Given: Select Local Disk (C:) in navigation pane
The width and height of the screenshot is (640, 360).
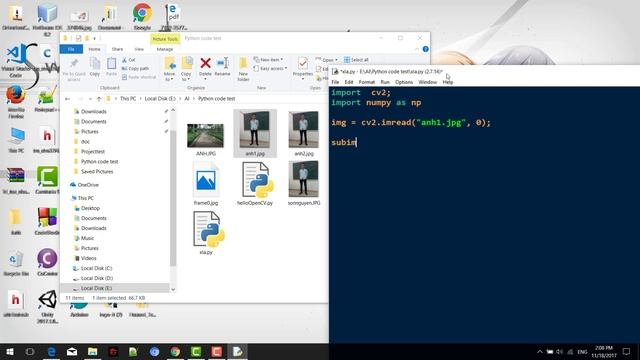Looking at the screenshot, I should 96,268.
